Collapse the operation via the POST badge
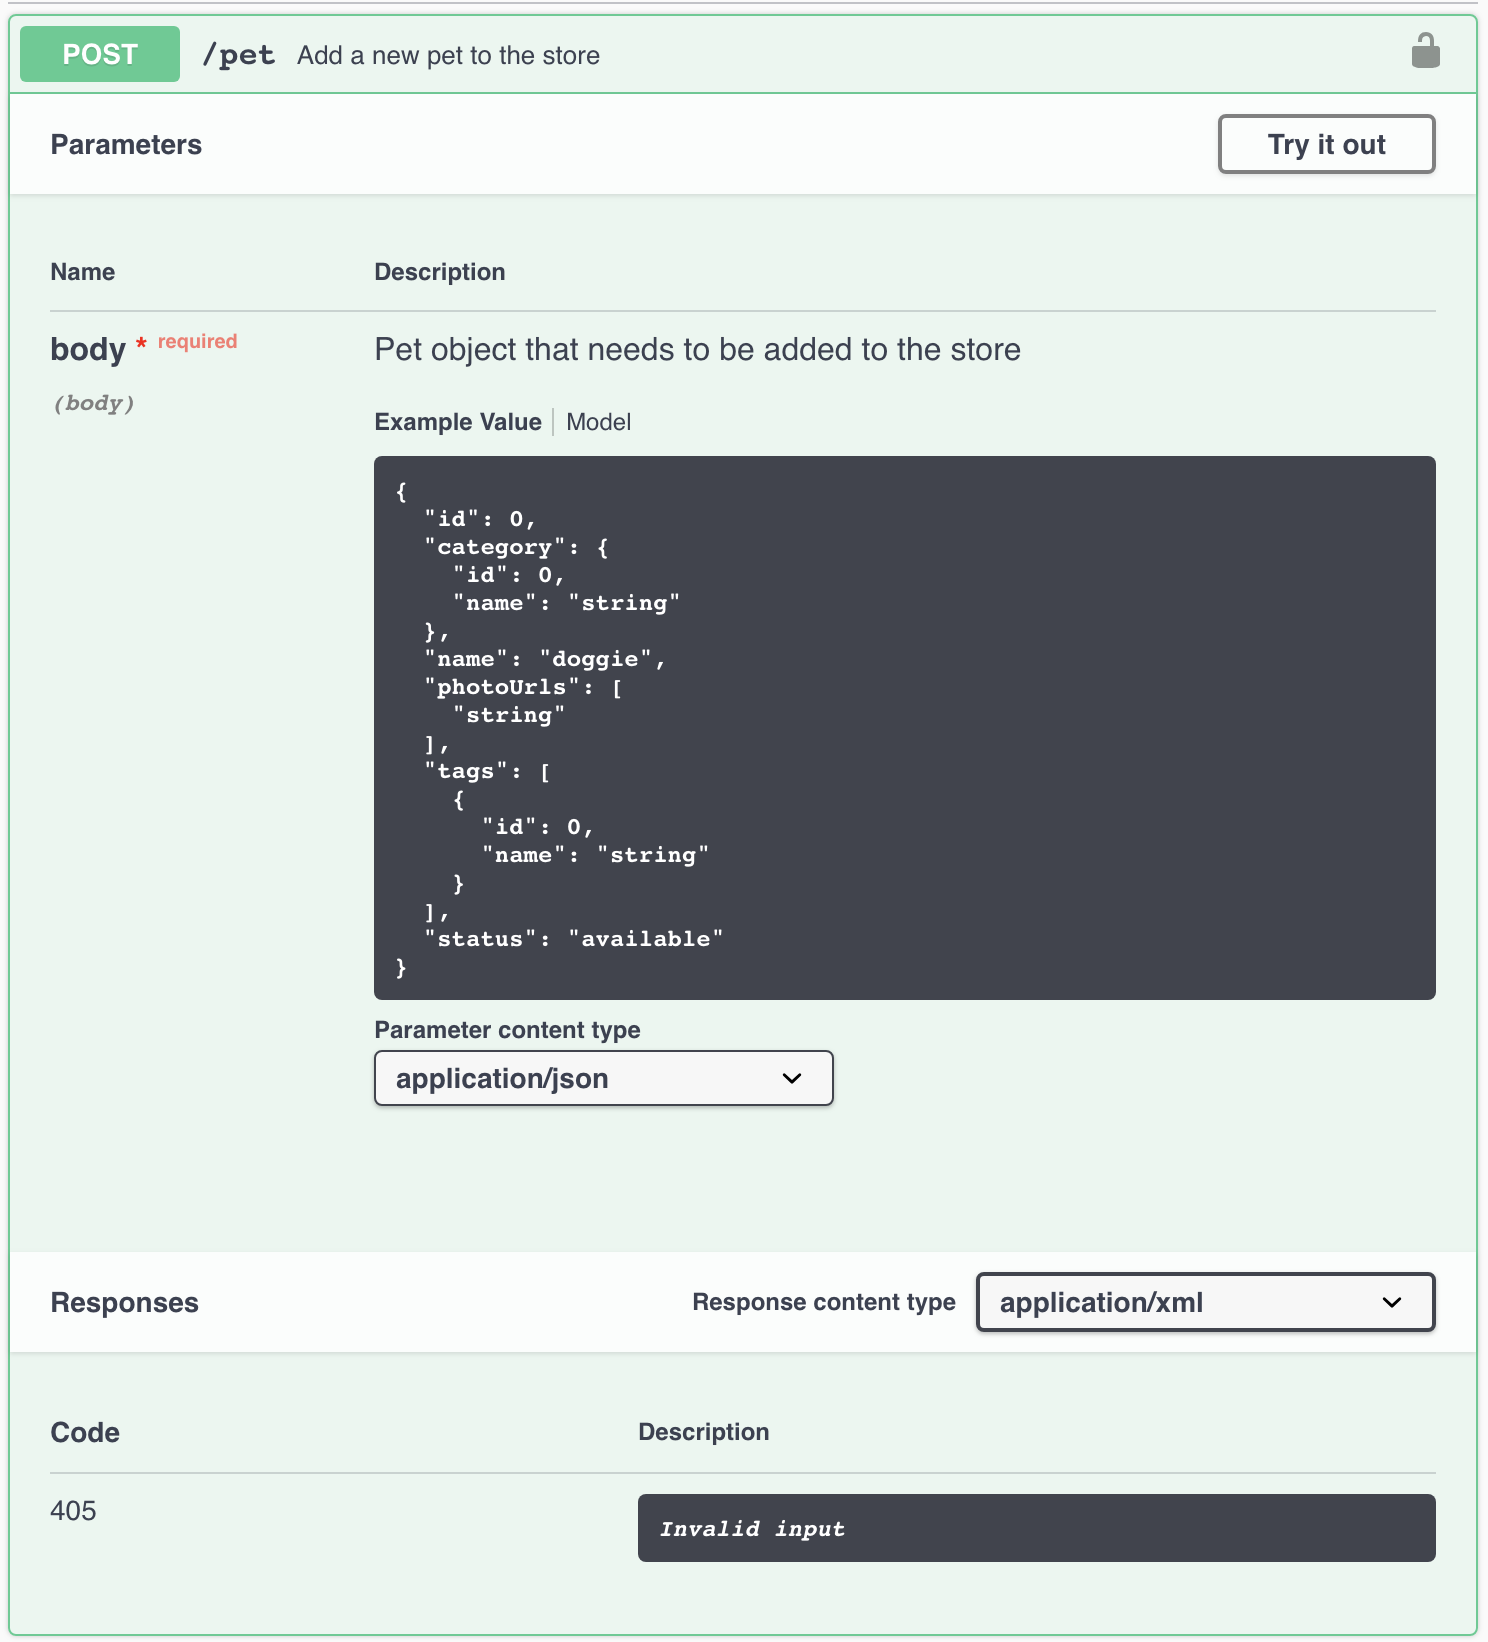This screenshot has width=1488, height=1642. [100, 54]
